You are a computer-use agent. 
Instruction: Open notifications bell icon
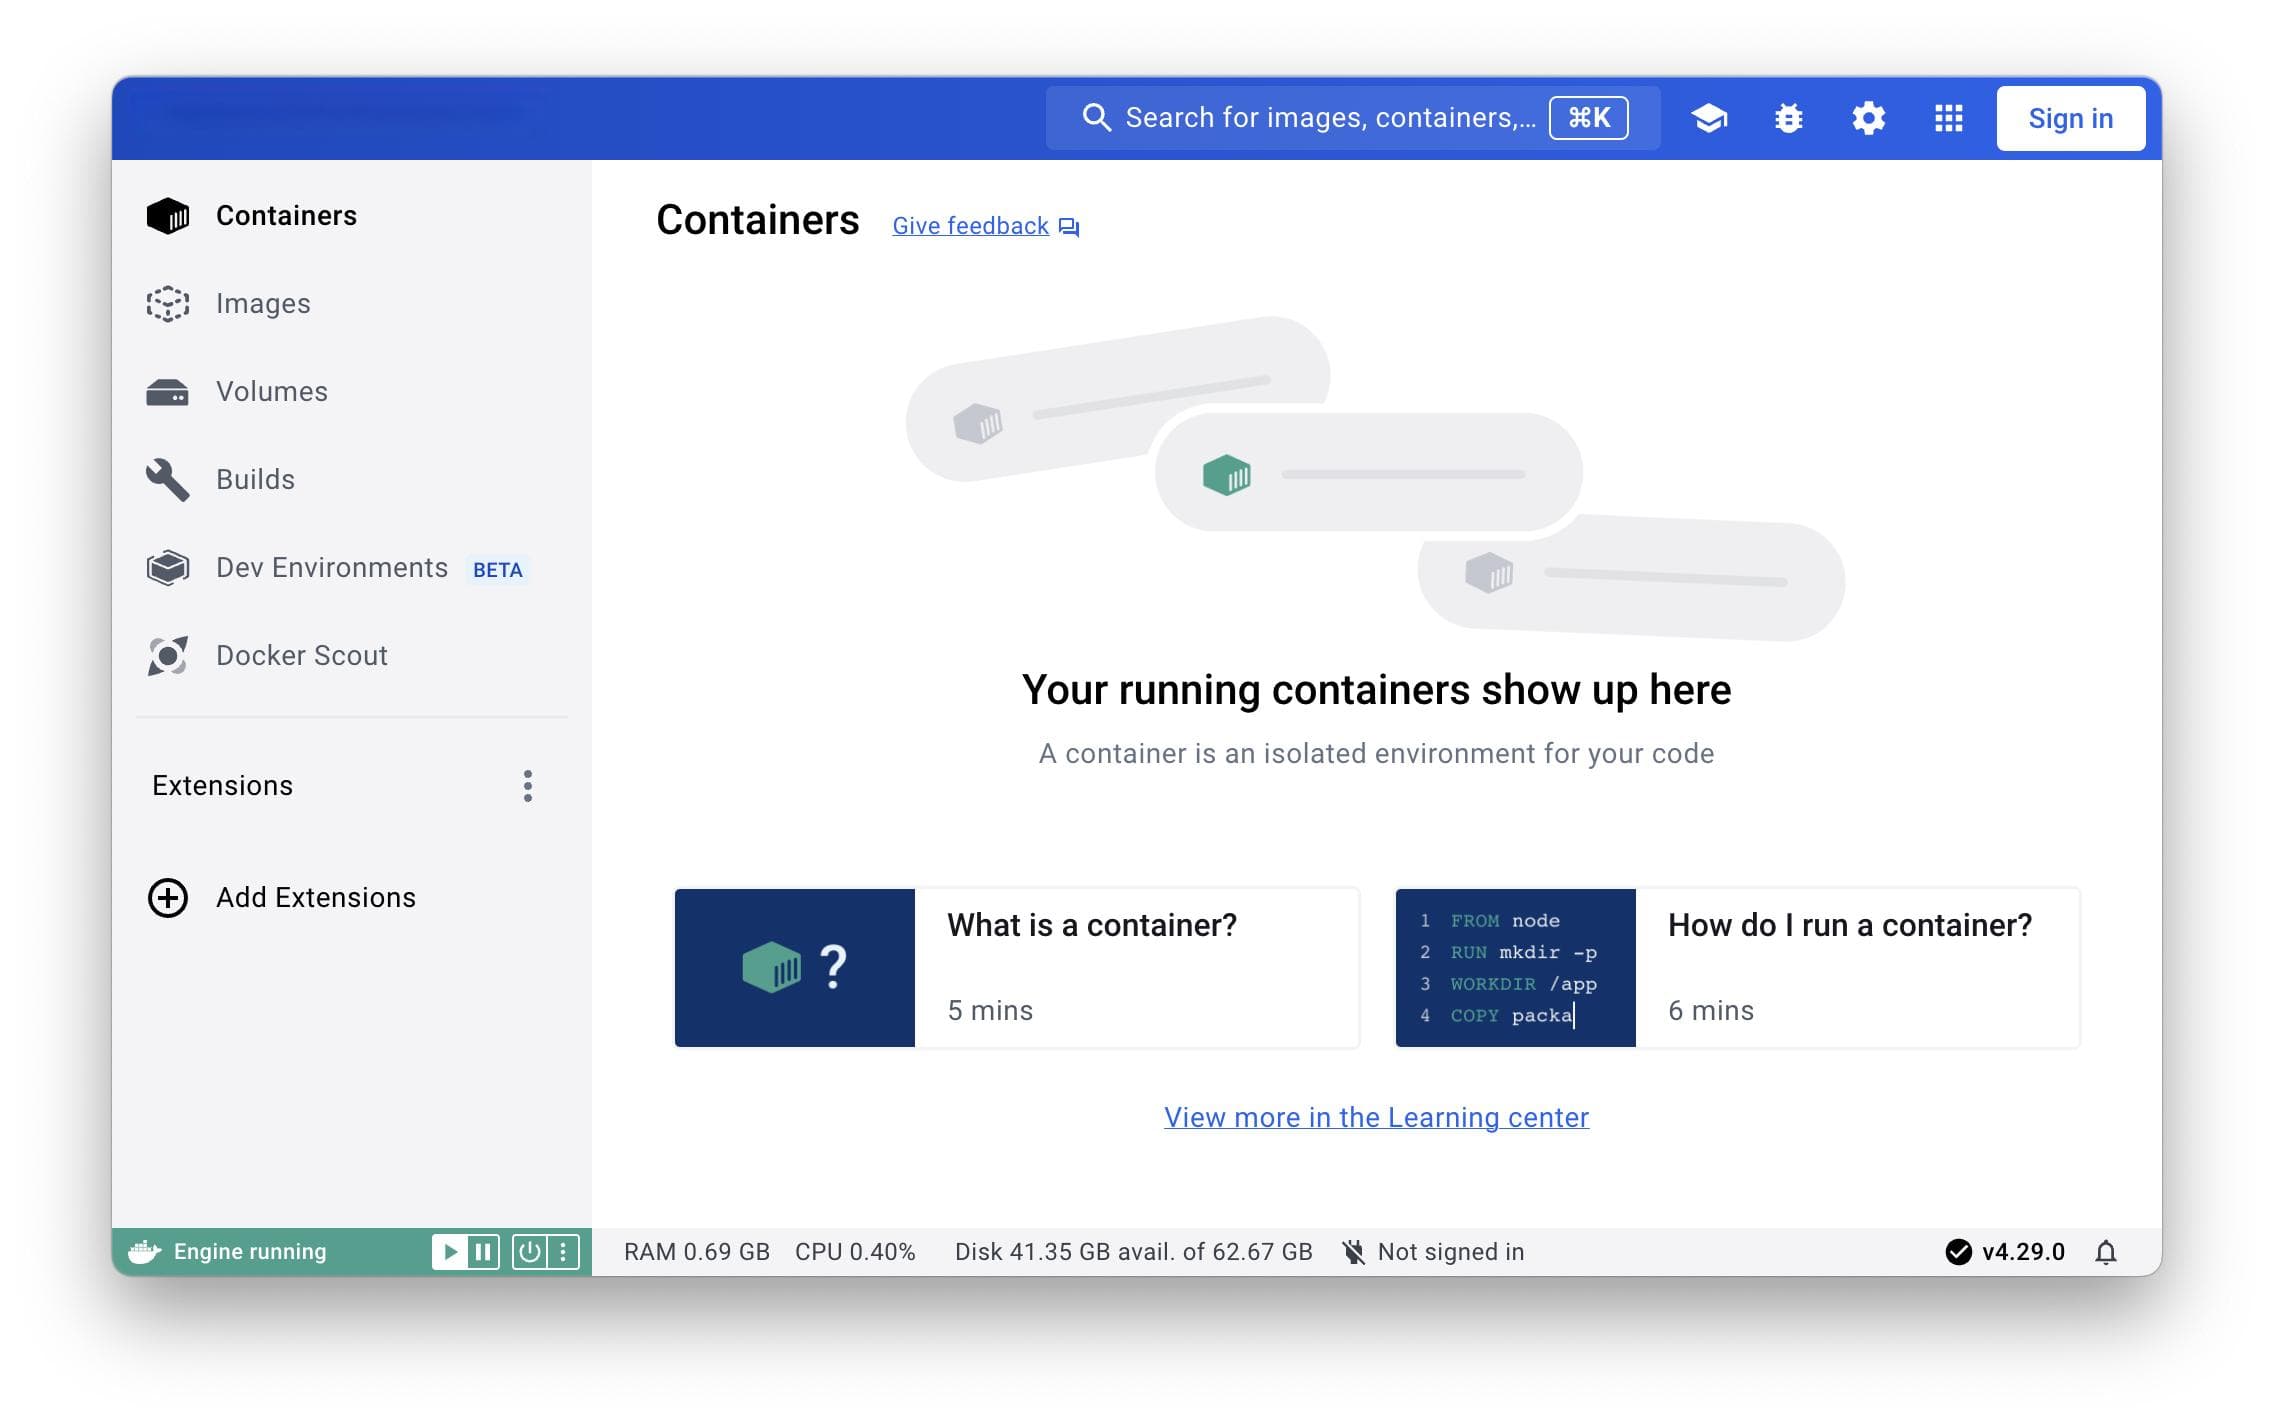[x=2106, y=1252]
